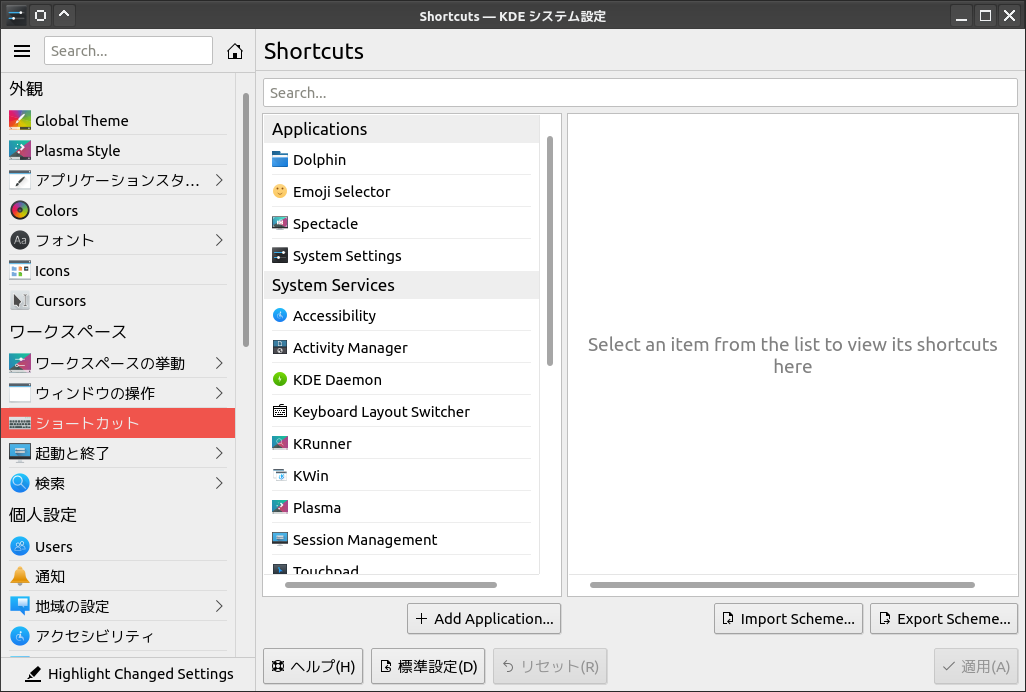
Task: Select ショートカット in sidebar
Action: 118,423
